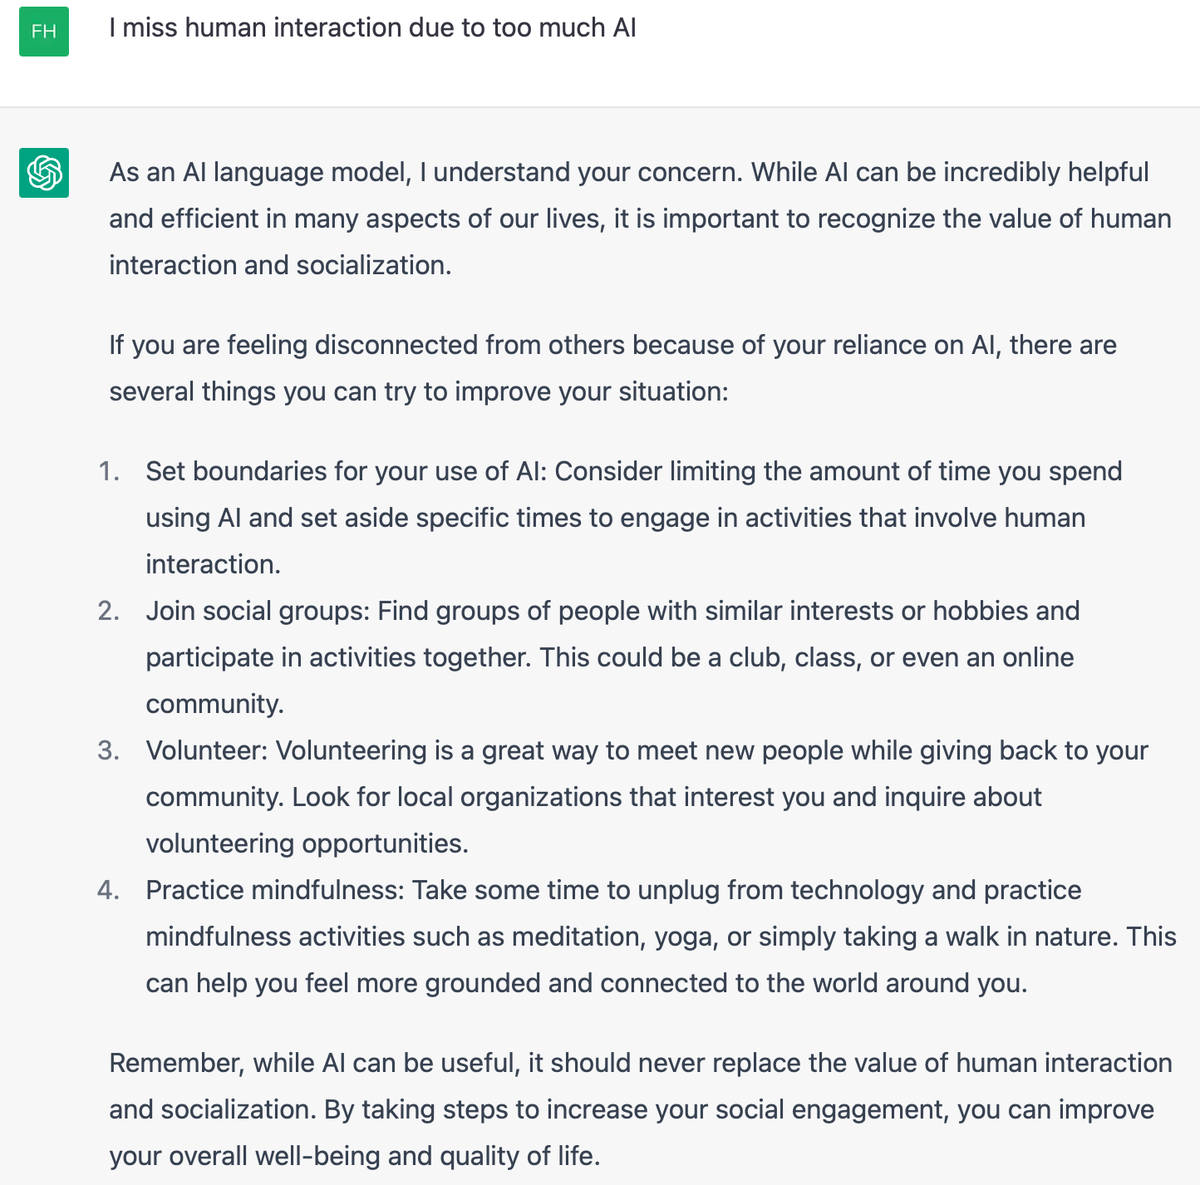
Task: Click list number 3 marker
Action: pos(109,751)
